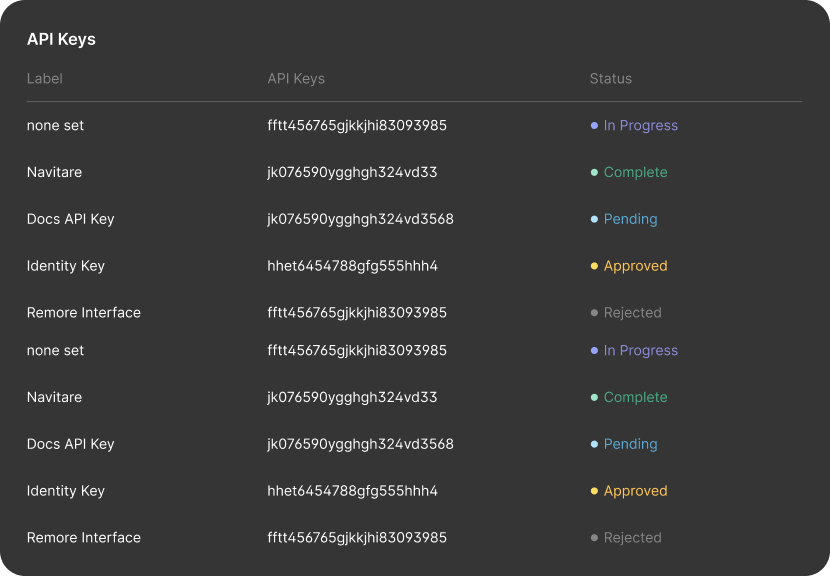Click the purple dot beside the topmost In Progress
830x576 pixels.
(594, 125)
